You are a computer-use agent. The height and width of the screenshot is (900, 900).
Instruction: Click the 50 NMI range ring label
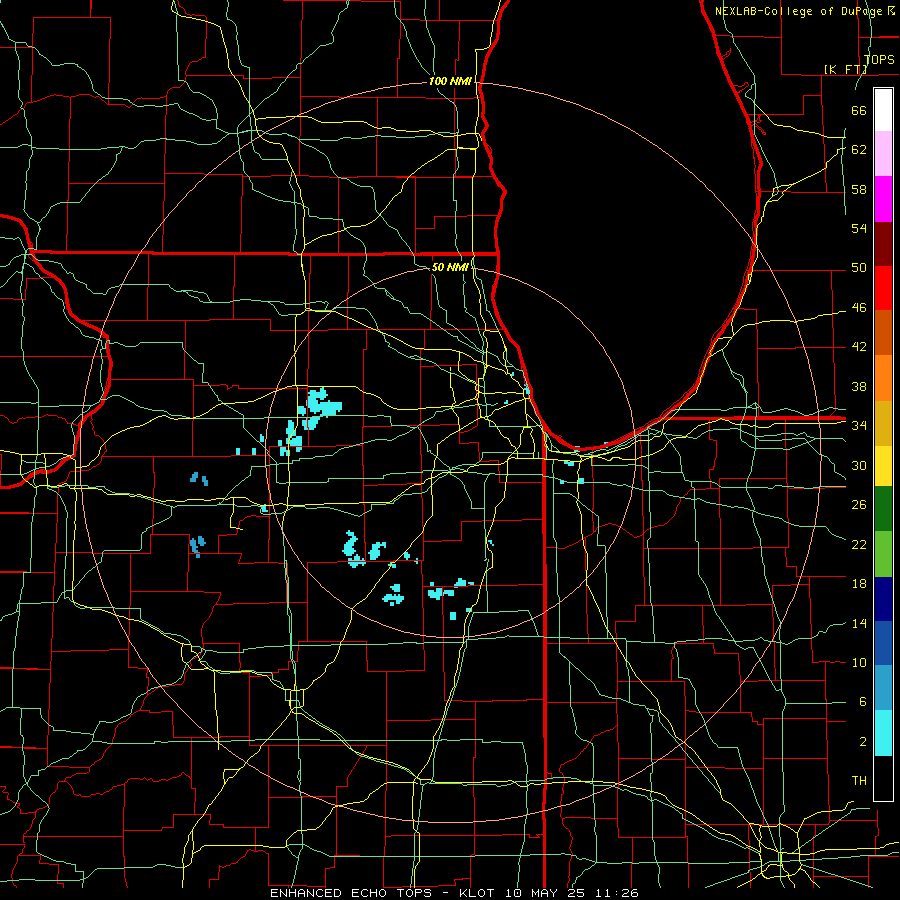click(450, 267)
